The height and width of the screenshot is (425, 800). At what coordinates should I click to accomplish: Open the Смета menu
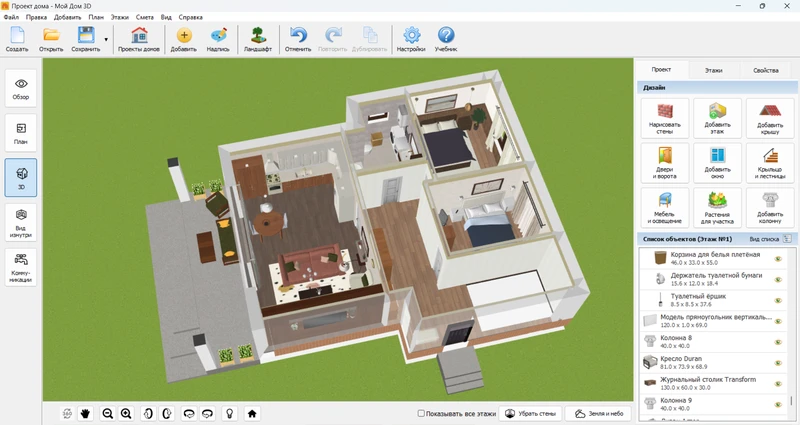pyautogui.click(x=144, y=18)
